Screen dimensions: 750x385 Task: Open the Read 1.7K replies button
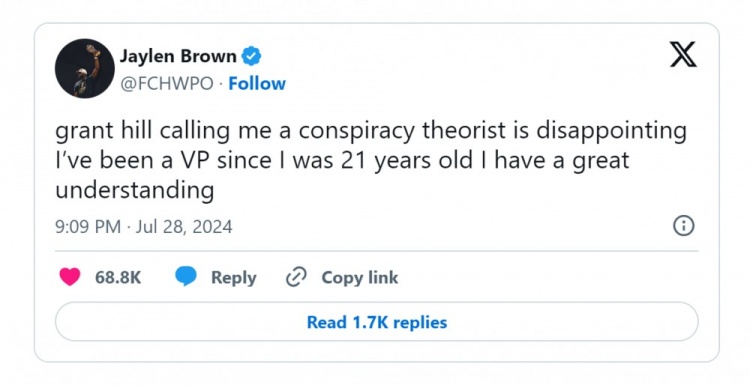[x=377, y=321]
